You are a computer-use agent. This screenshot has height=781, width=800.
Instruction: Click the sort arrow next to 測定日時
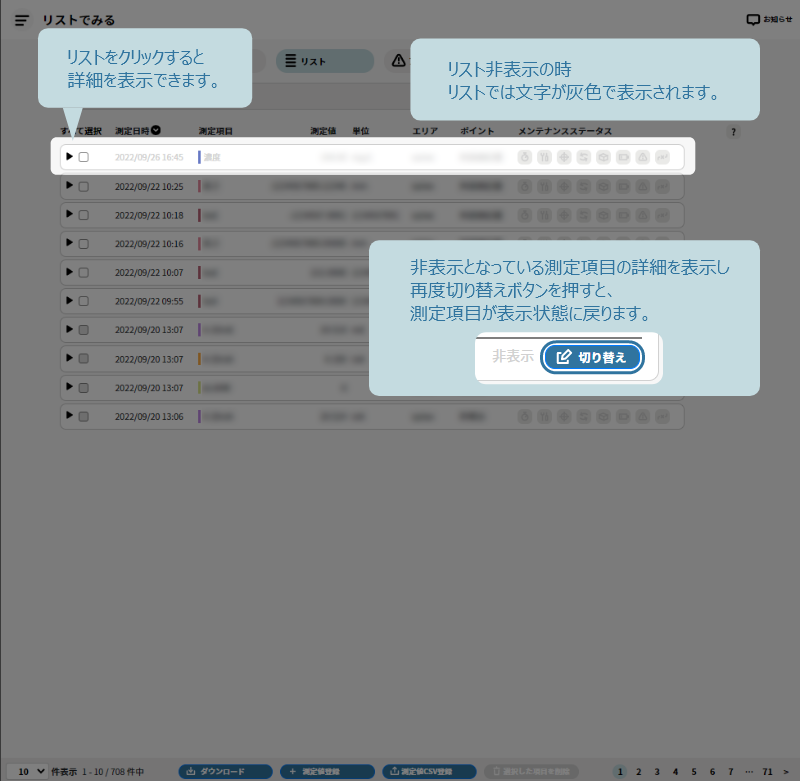click(156, 131)
